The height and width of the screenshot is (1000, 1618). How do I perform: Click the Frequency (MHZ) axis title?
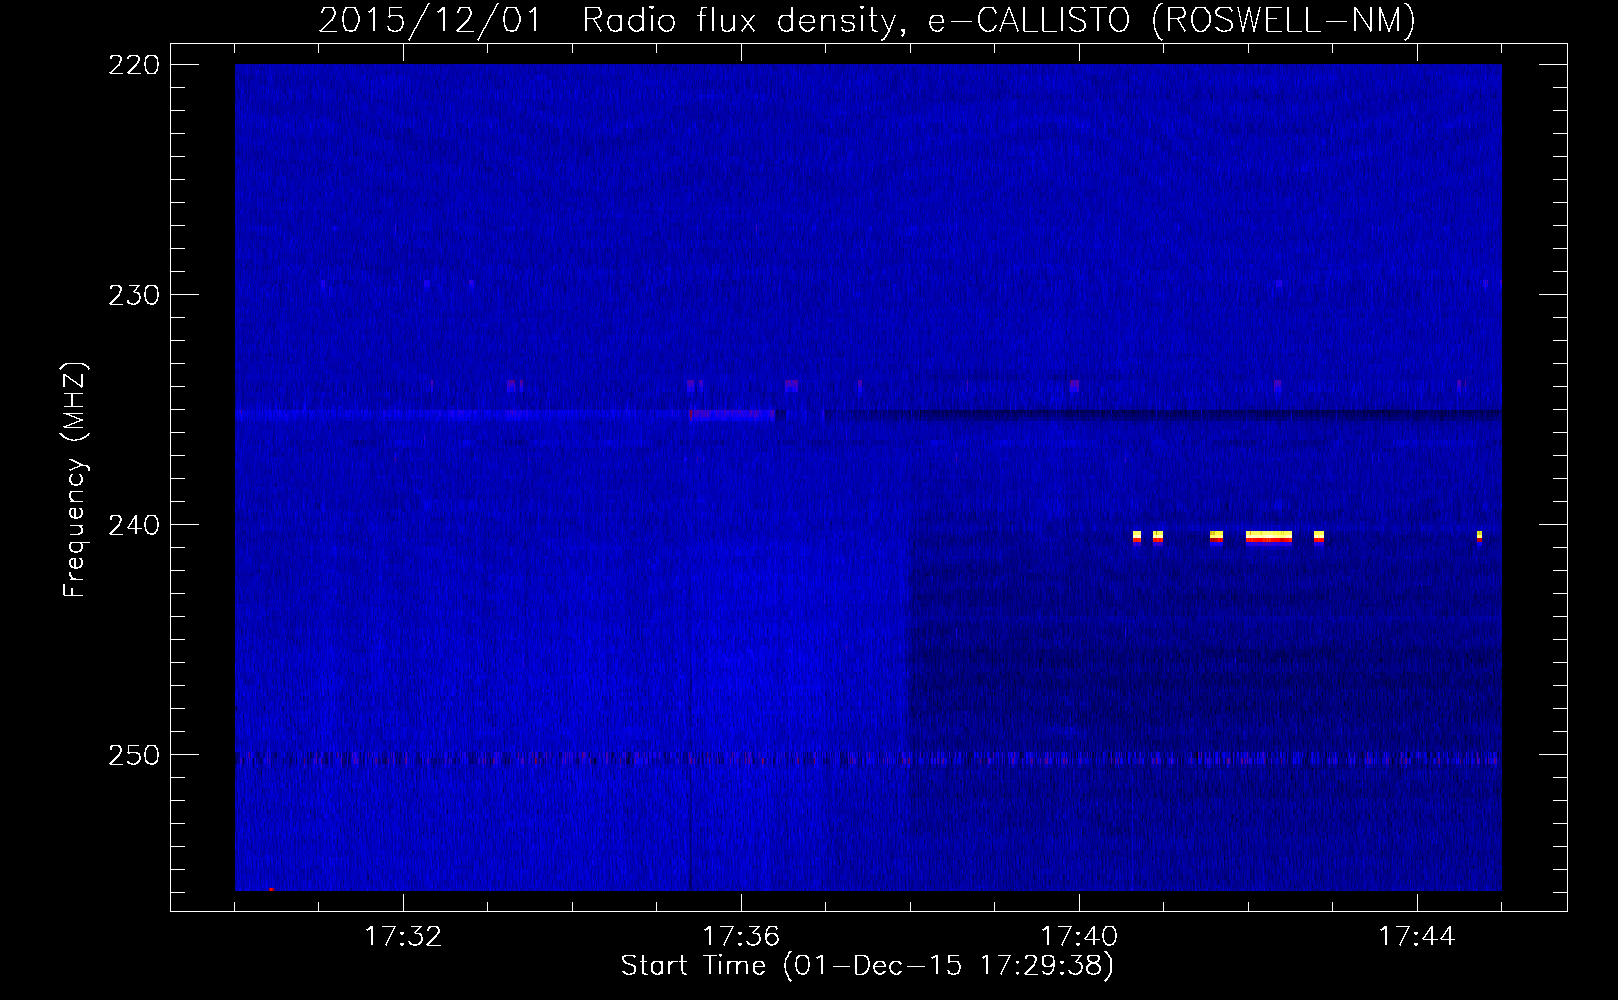pyautogui.click(x=75, y=480)
